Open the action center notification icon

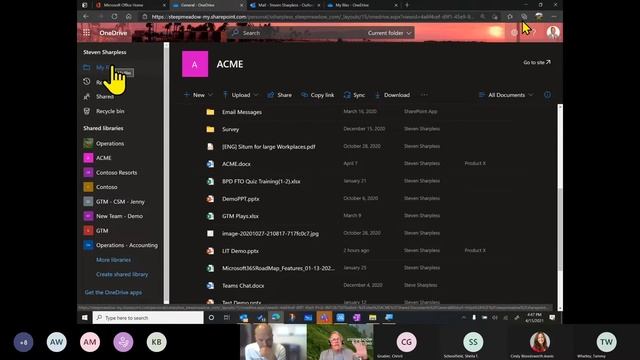tap(552, 318)
